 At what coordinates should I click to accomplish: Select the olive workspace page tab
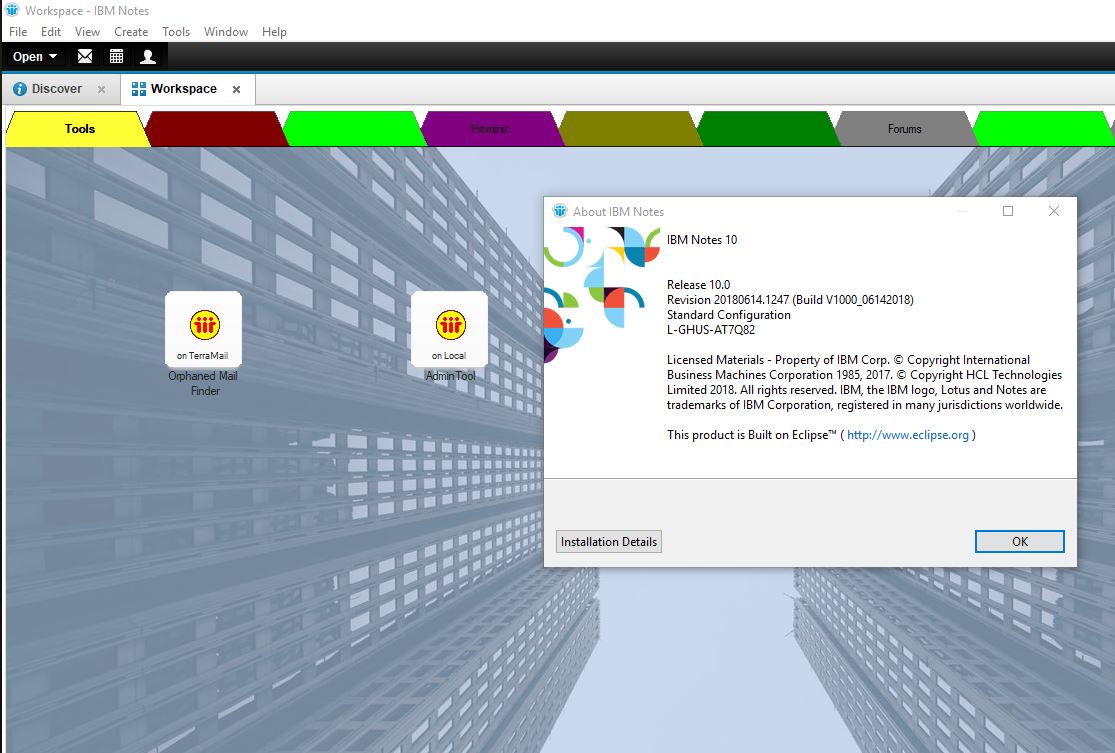click(629, 129)
